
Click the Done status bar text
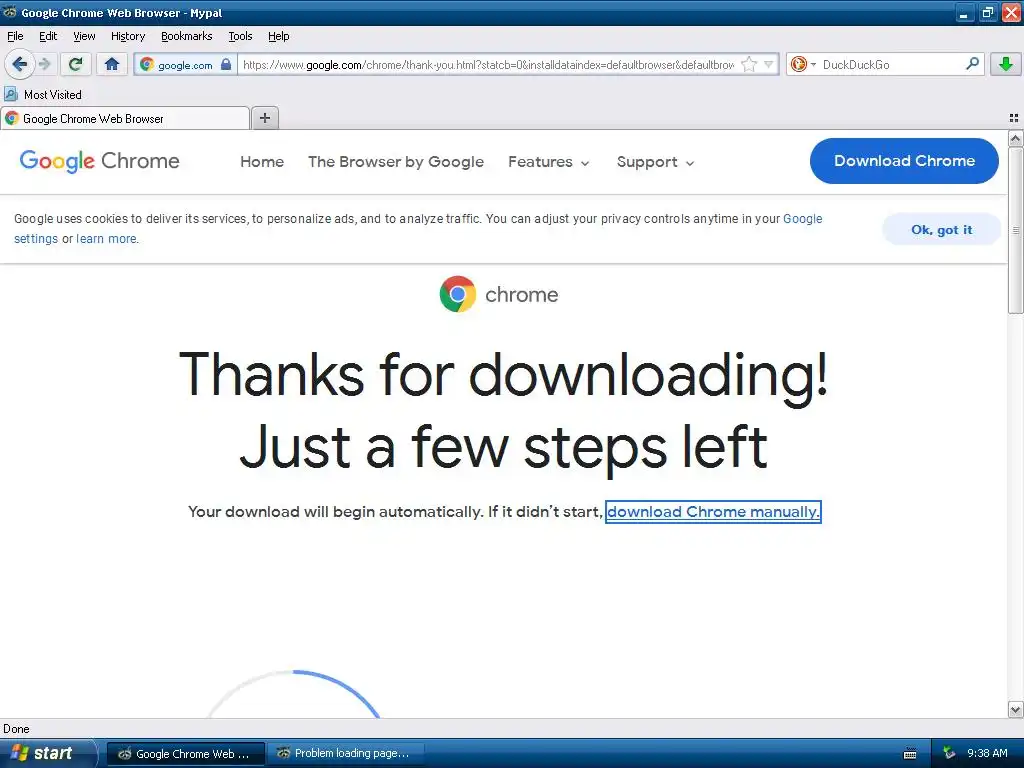(16, 729)
